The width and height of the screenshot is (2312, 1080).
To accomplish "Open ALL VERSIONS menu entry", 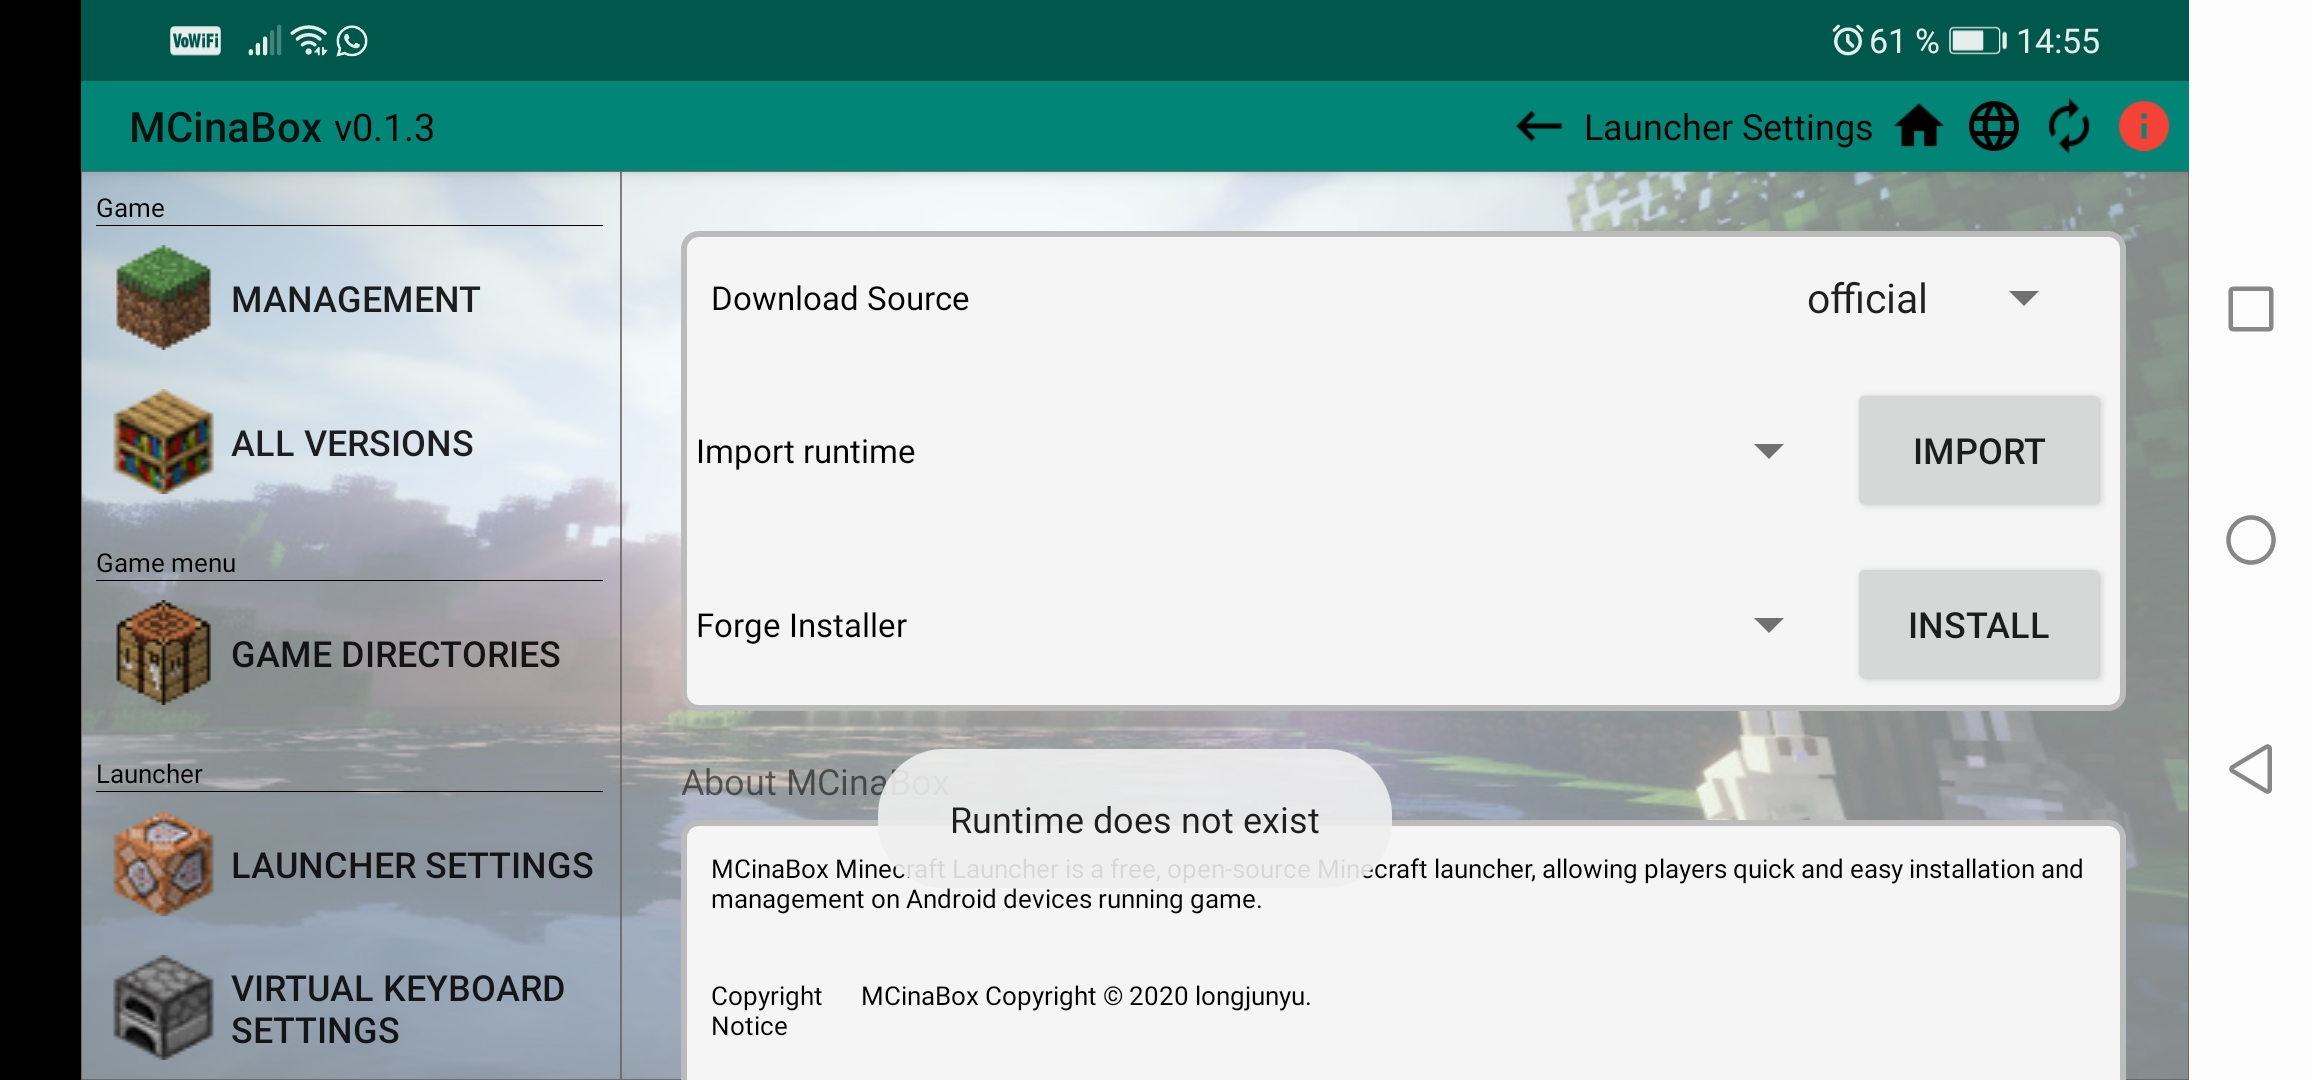I will (x=352, y=444).
